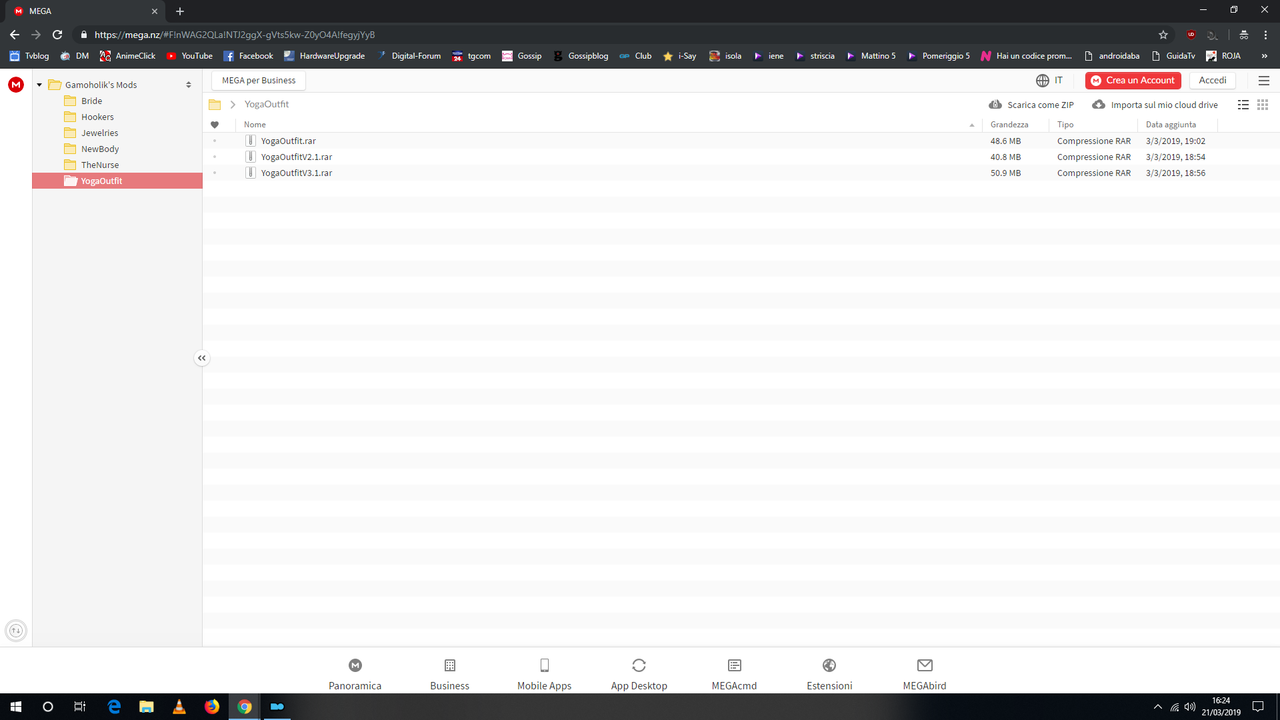Image resolution: width=1280 pixels, height=720 pixels.
Task: Open the sort arrows next to Gamoholik's Mods
Action: (189, 85)
